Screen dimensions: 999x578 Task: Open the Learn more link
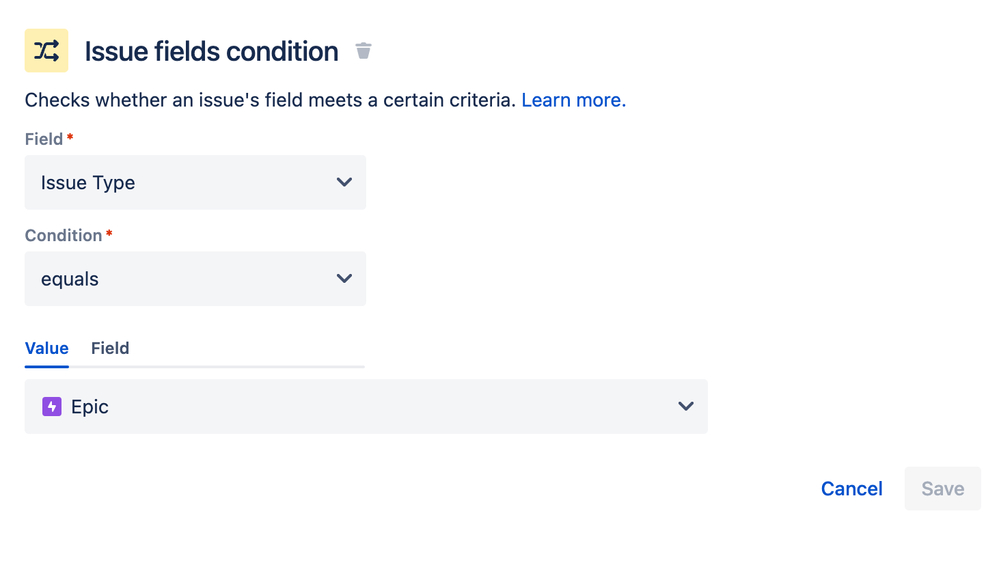573,100
